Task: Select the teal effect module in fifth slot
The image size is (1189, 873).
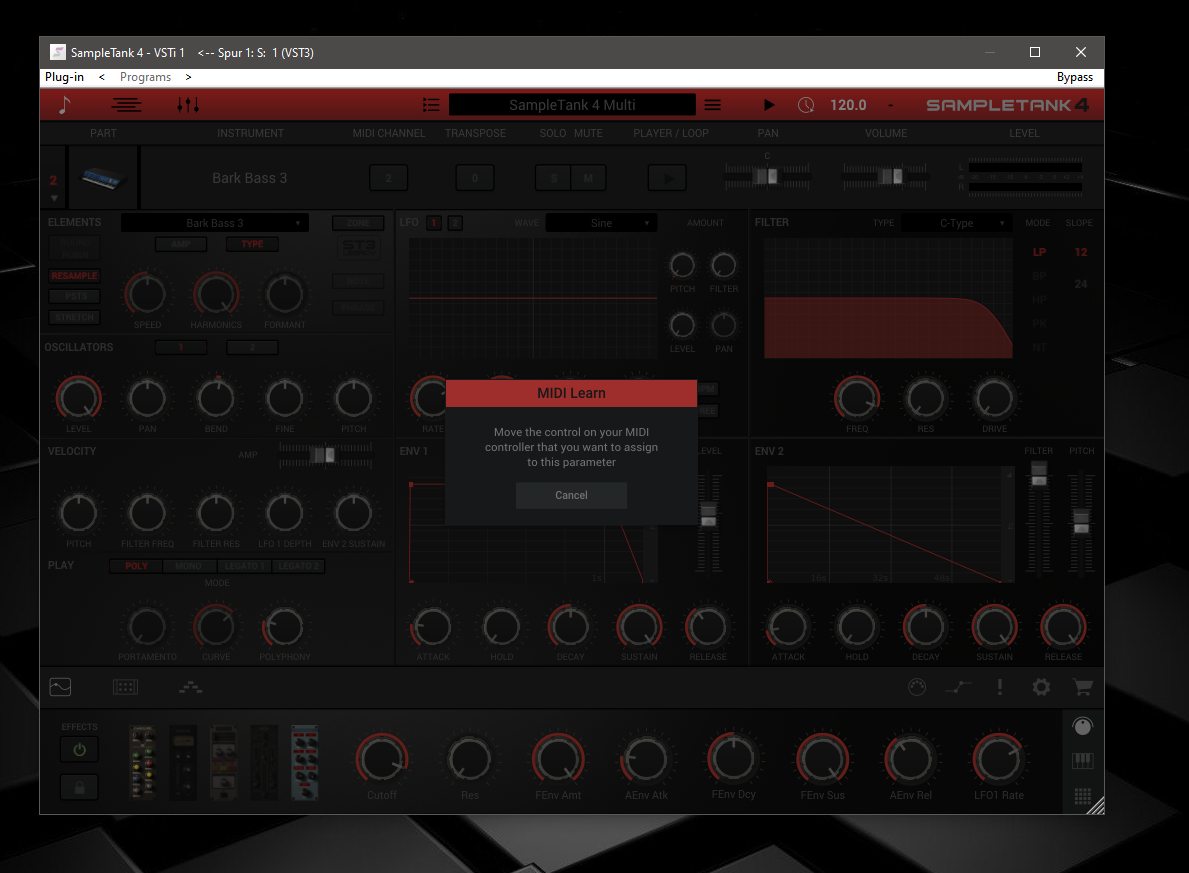Action: tap(305, 763)
